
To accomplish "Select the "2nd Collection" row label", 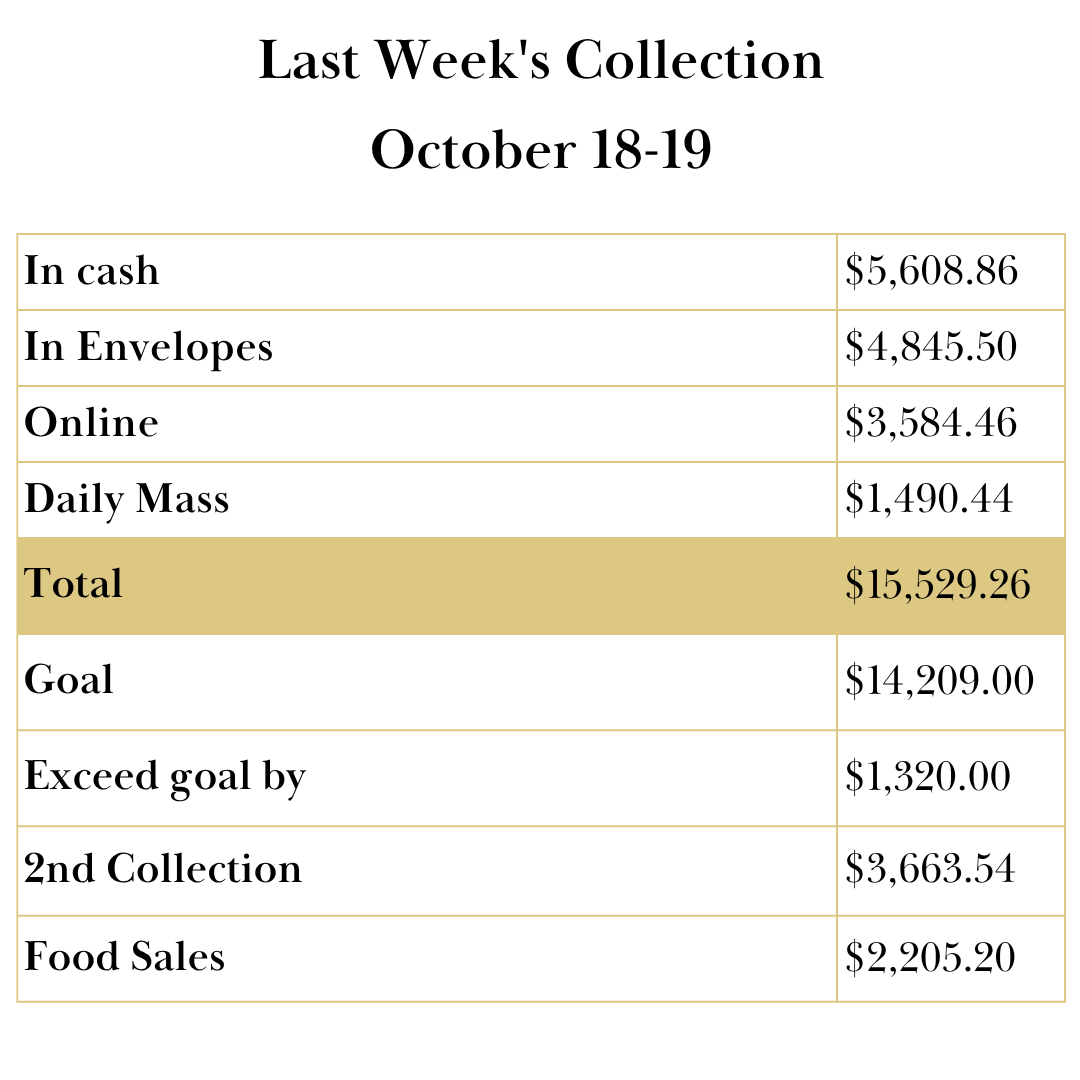I will 163,869.
